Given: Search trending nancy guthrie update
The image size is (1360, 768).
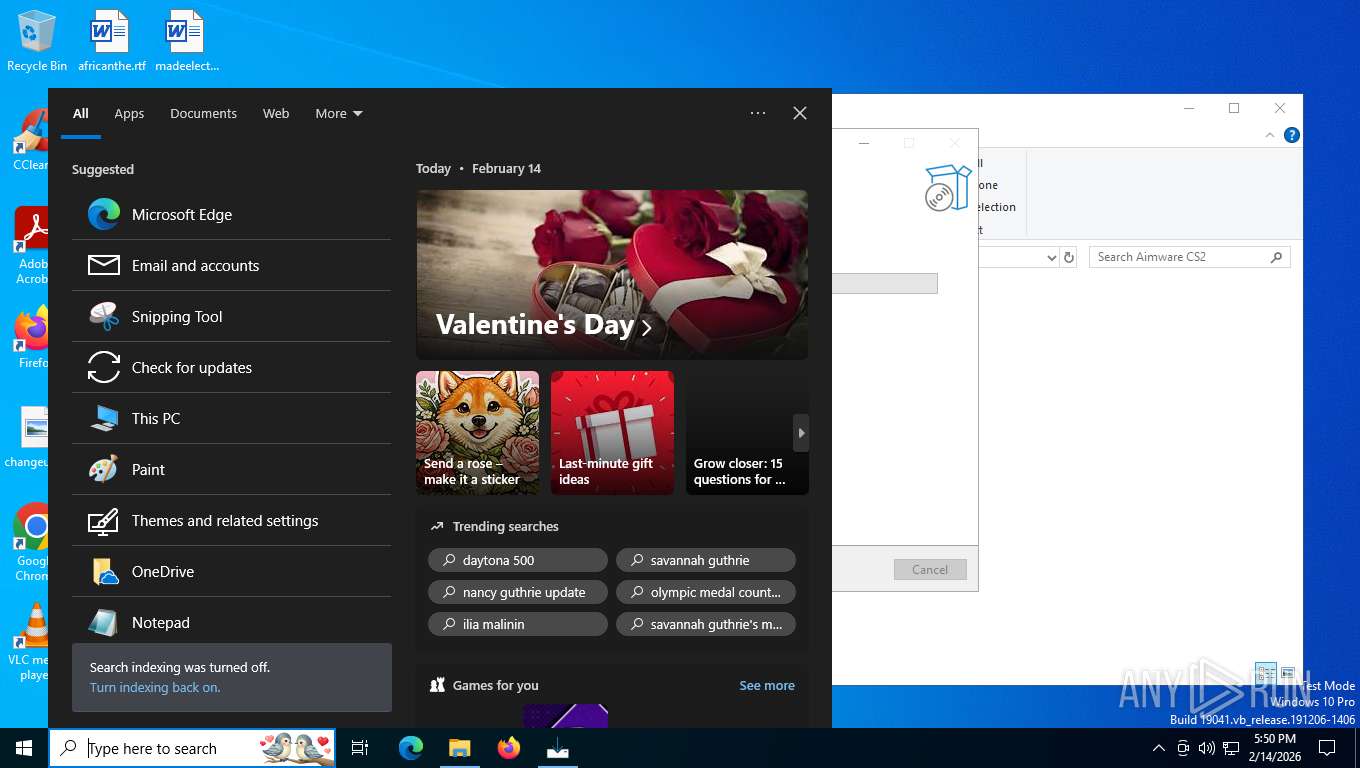Looking at the screenshot, I should tap(518, 592).
